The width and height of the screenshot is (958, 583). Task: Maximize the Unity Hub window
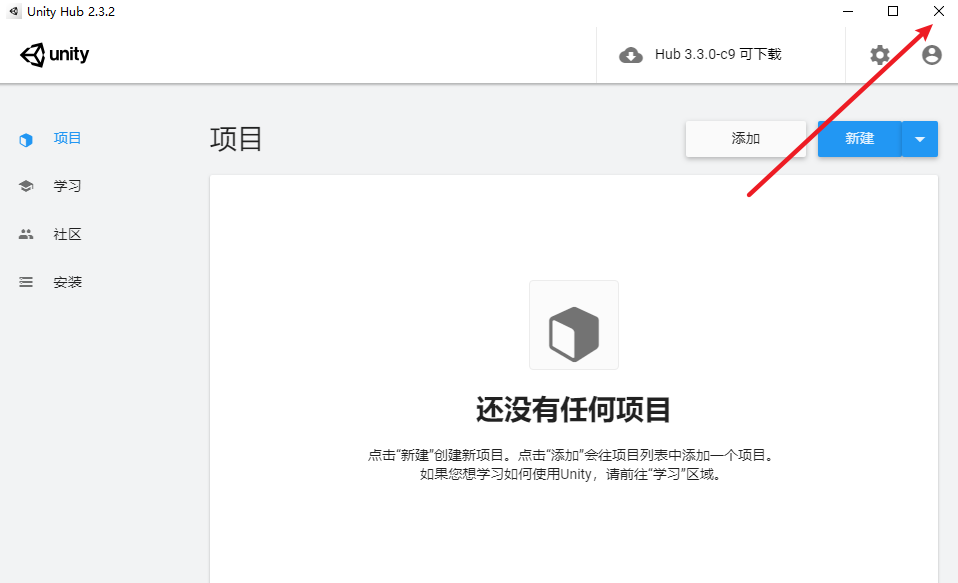point(893,11)
